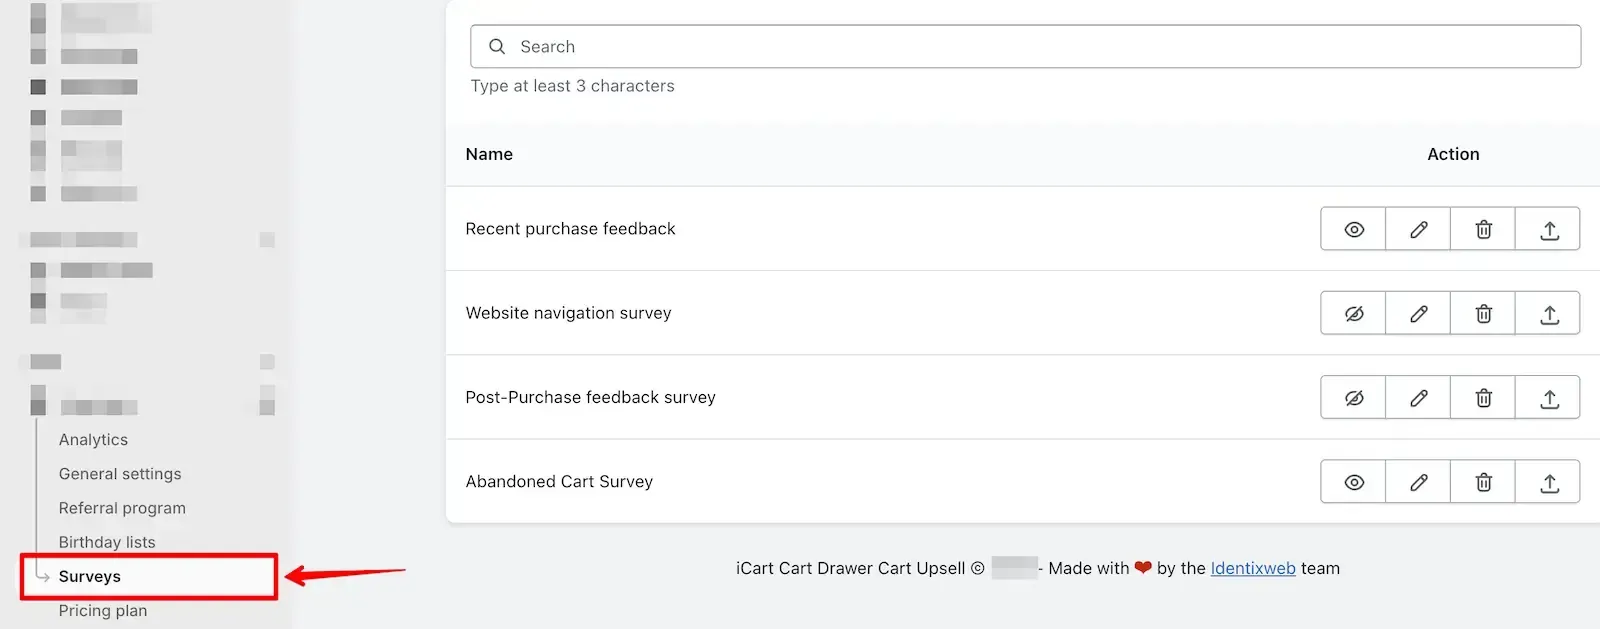Edit the Recent purchase feedback survey
This screenshot has width=1600, height=629.
pyautogui.click(x=1418, y=229)
